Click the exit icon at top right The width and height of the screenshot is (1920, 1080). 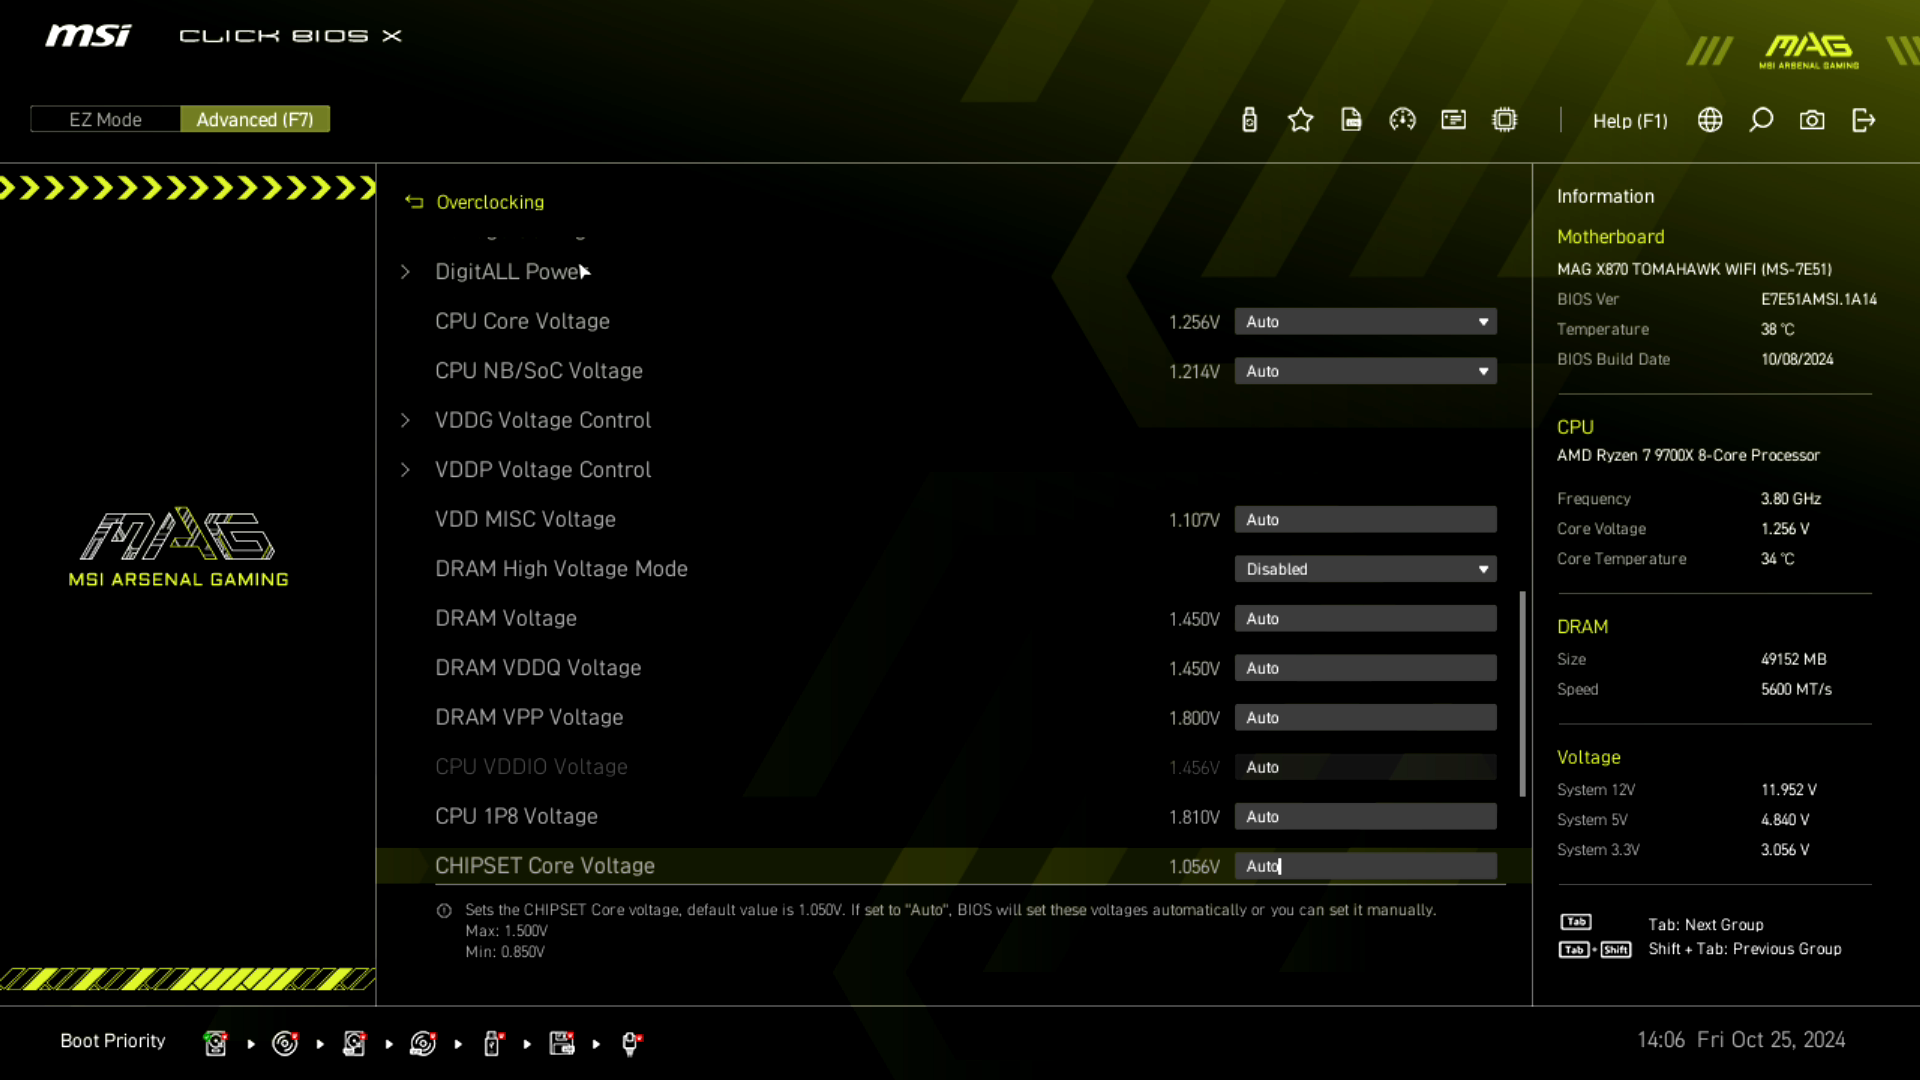(1863, 120)
